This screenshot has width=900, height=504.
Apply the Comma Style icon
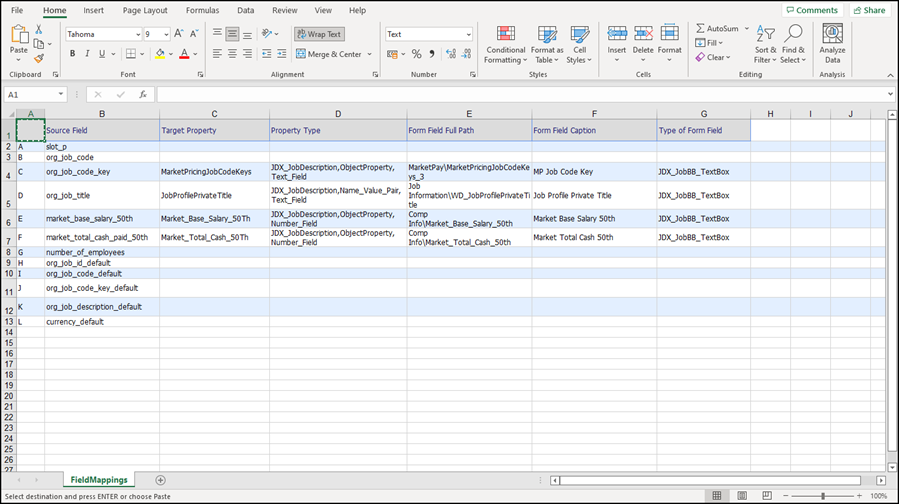(432, 54)
